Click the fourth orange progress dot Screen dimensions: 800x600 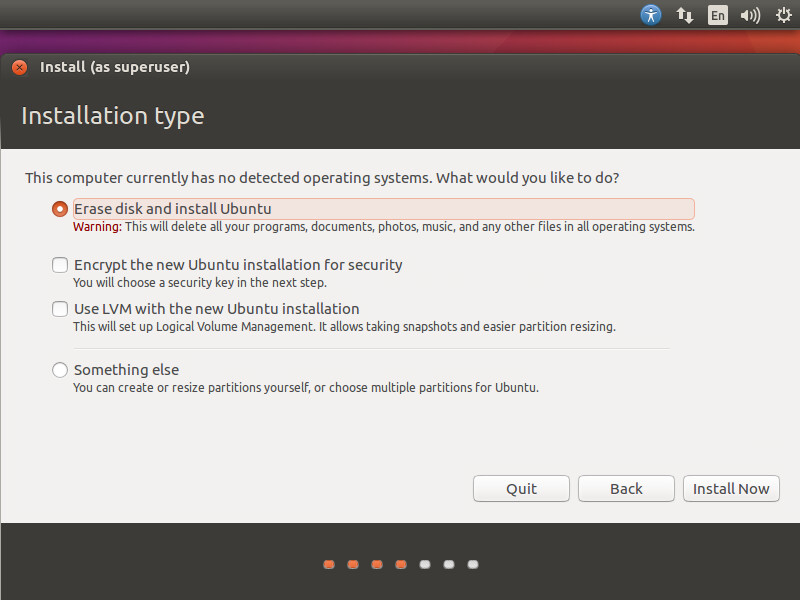coord(401,564)
